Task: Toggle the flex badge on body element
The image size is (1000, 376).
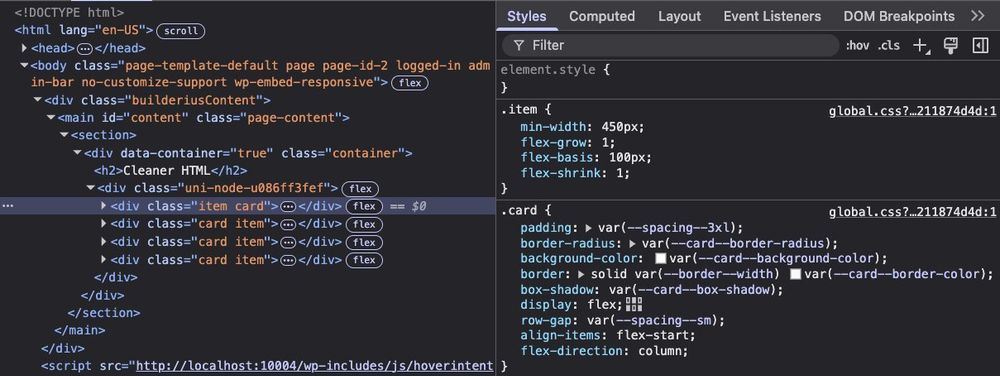Action: click(409, 83)
